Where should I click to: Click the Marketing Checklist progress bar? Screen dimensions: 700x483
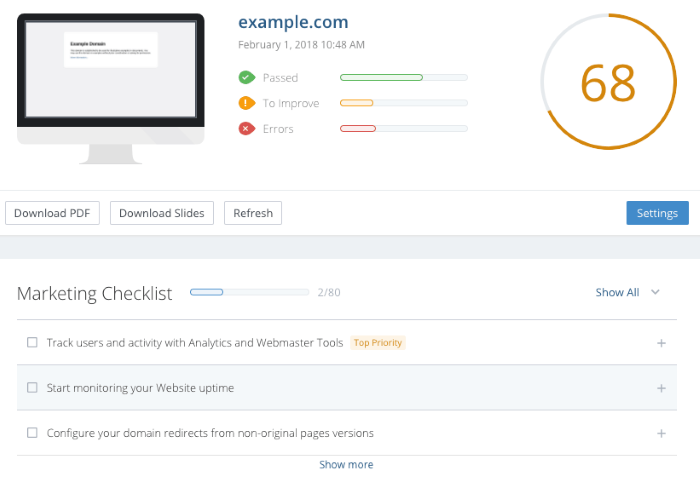249,292
